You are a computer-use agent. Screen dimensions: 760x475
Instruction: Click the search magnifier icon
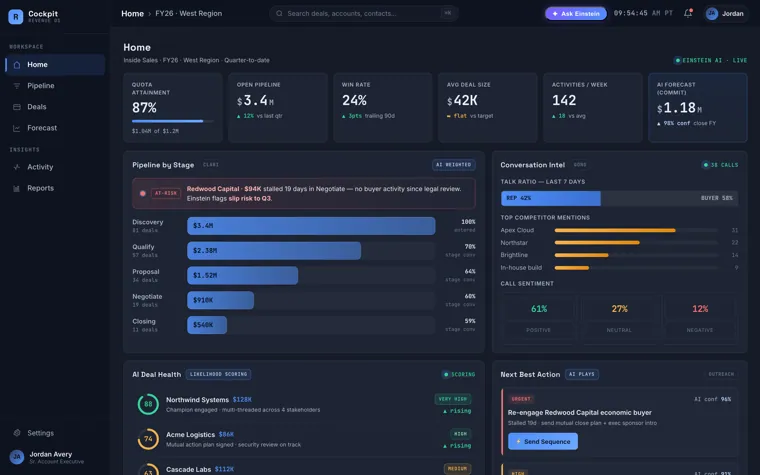pos(279,14)
